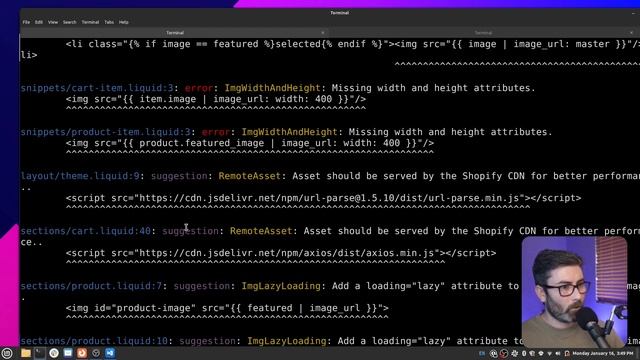Open the network tray icon
The width and height of the screenshot is (640, 360).
pos(549,353)
